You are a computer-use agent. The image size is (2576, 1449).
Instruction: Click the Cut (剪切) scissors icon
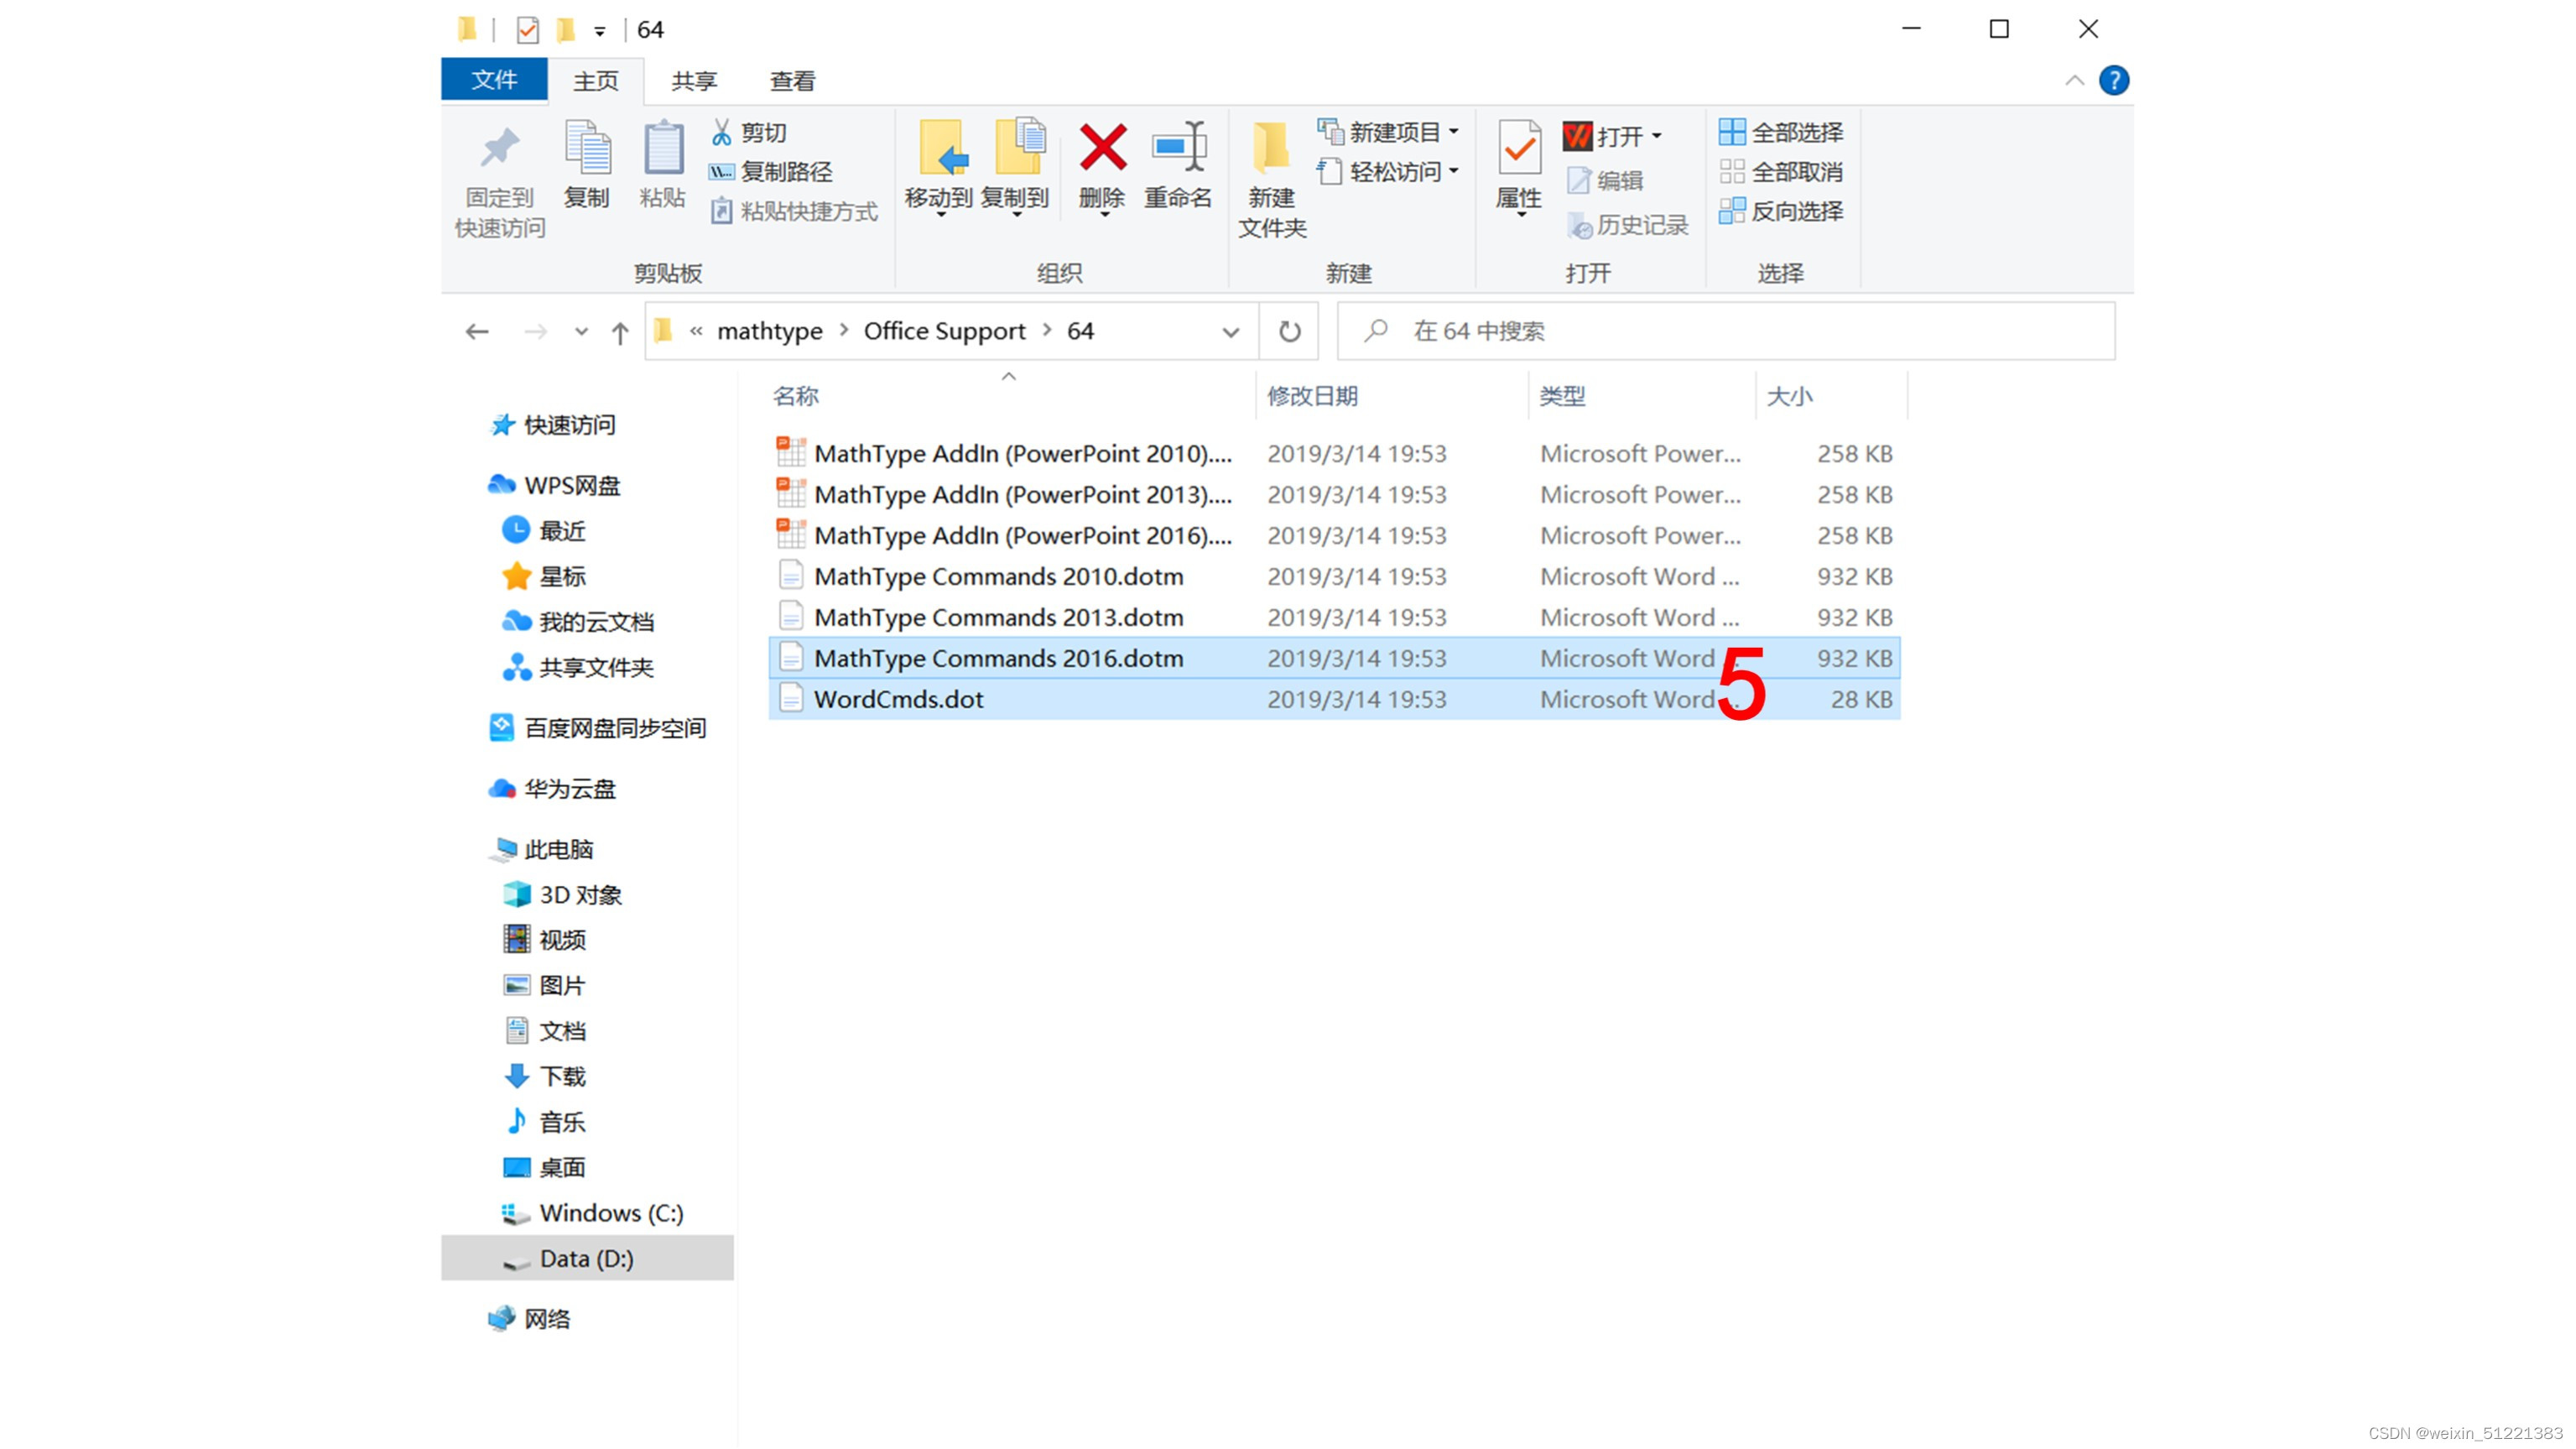coord(721,132)
